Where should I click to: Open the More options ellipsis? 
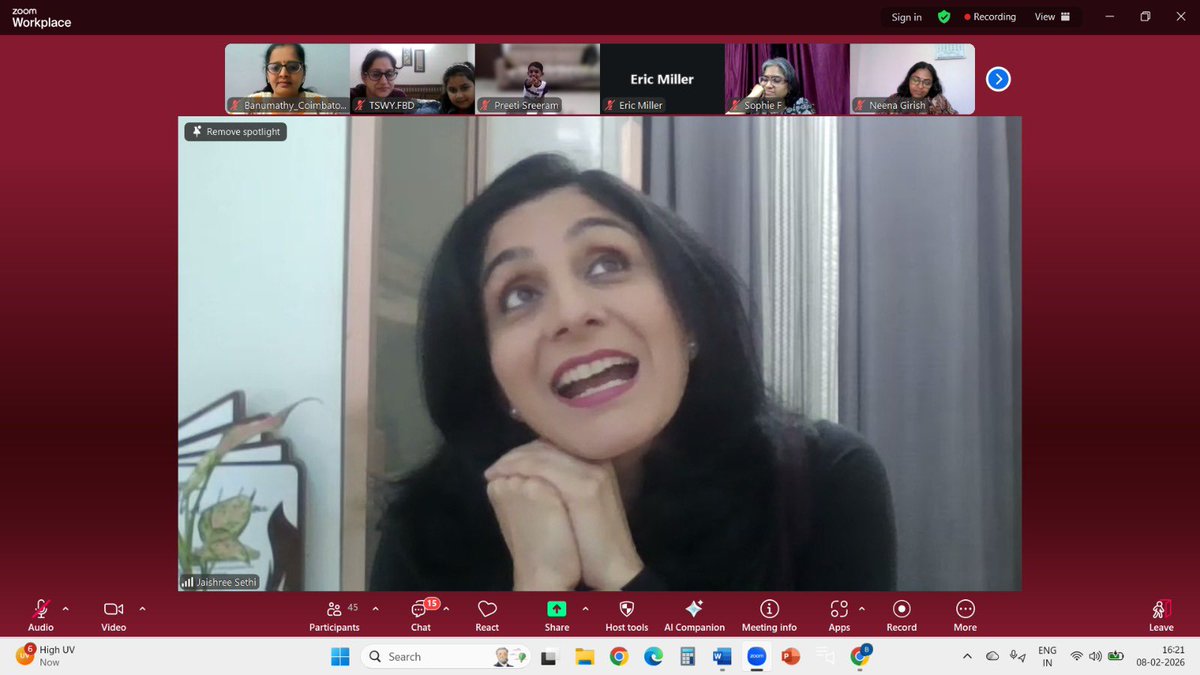click(965, 609)
